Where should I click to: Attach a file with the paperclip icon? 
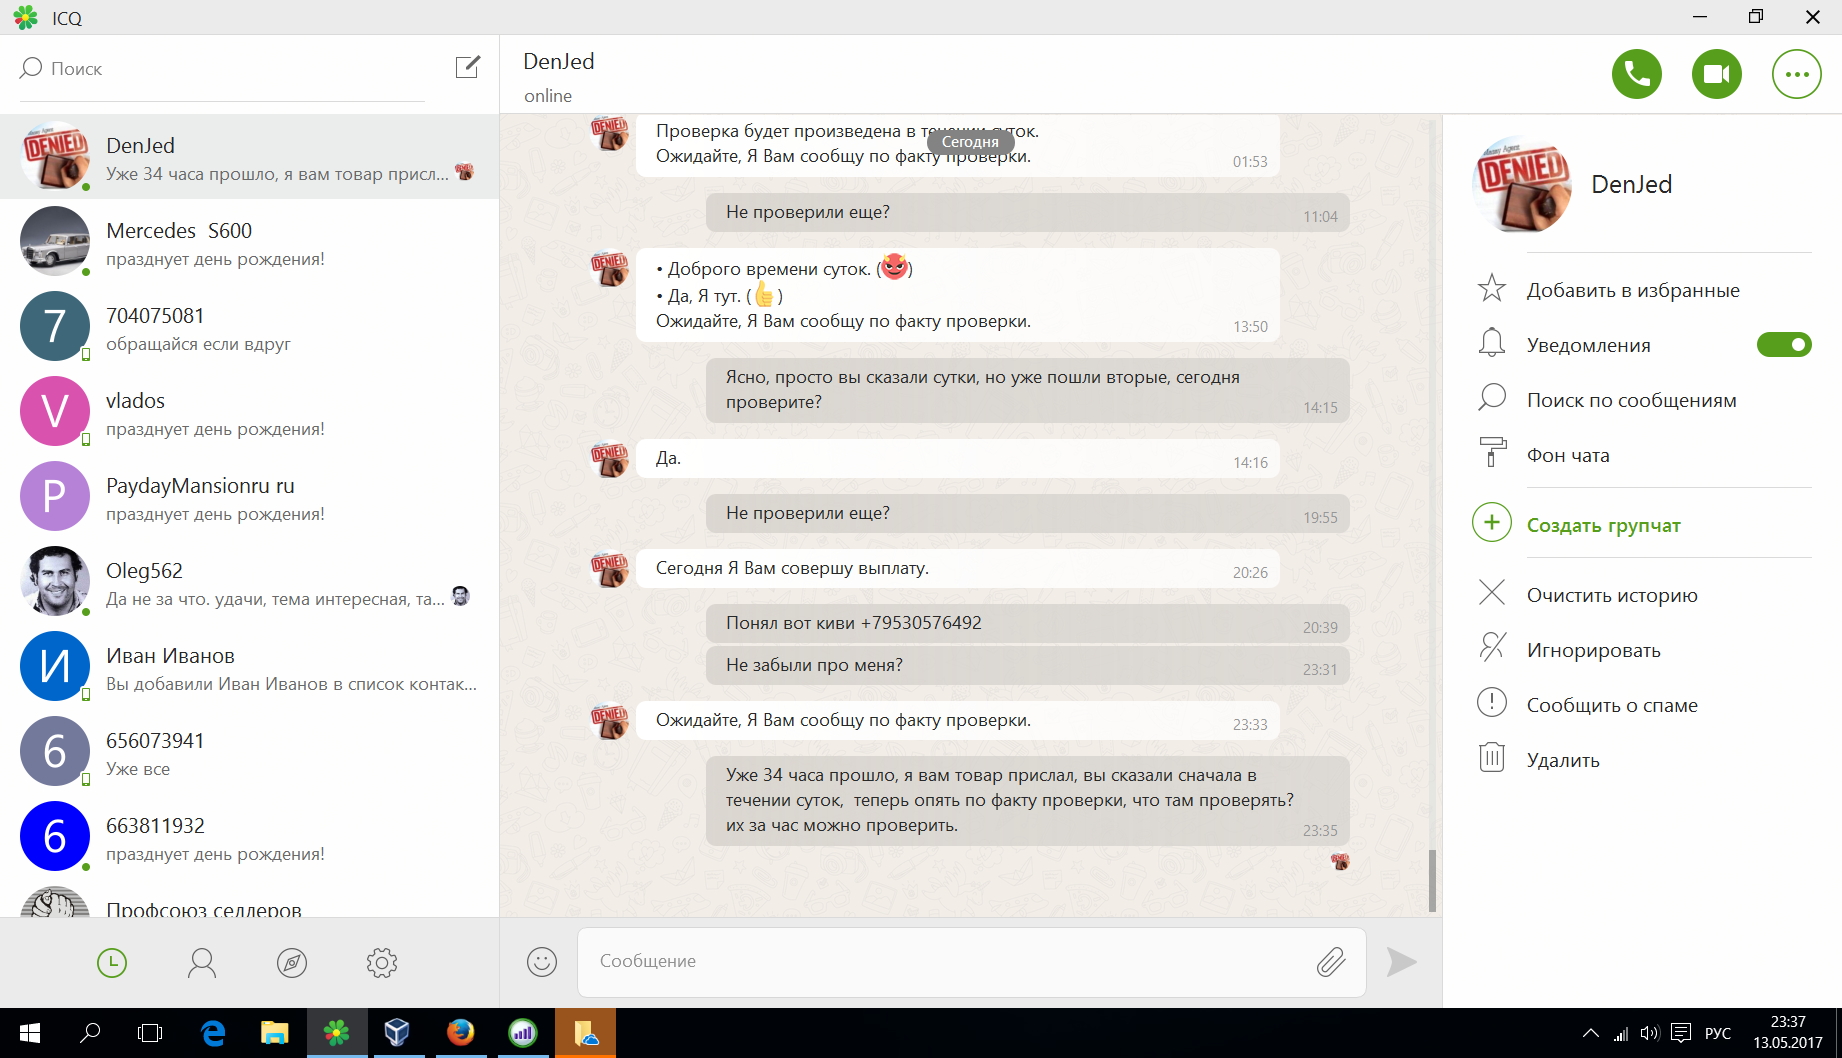pos(1330,962)
